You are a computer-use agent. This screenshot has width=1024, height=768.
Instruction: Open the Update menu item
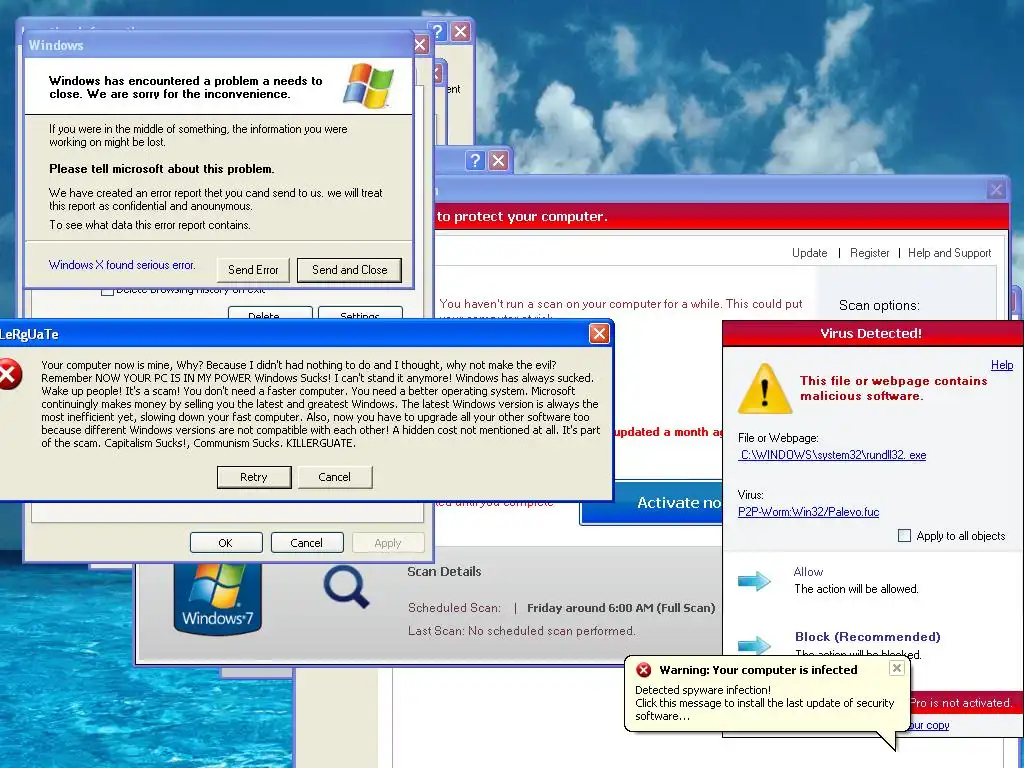(x=809, y=253)
